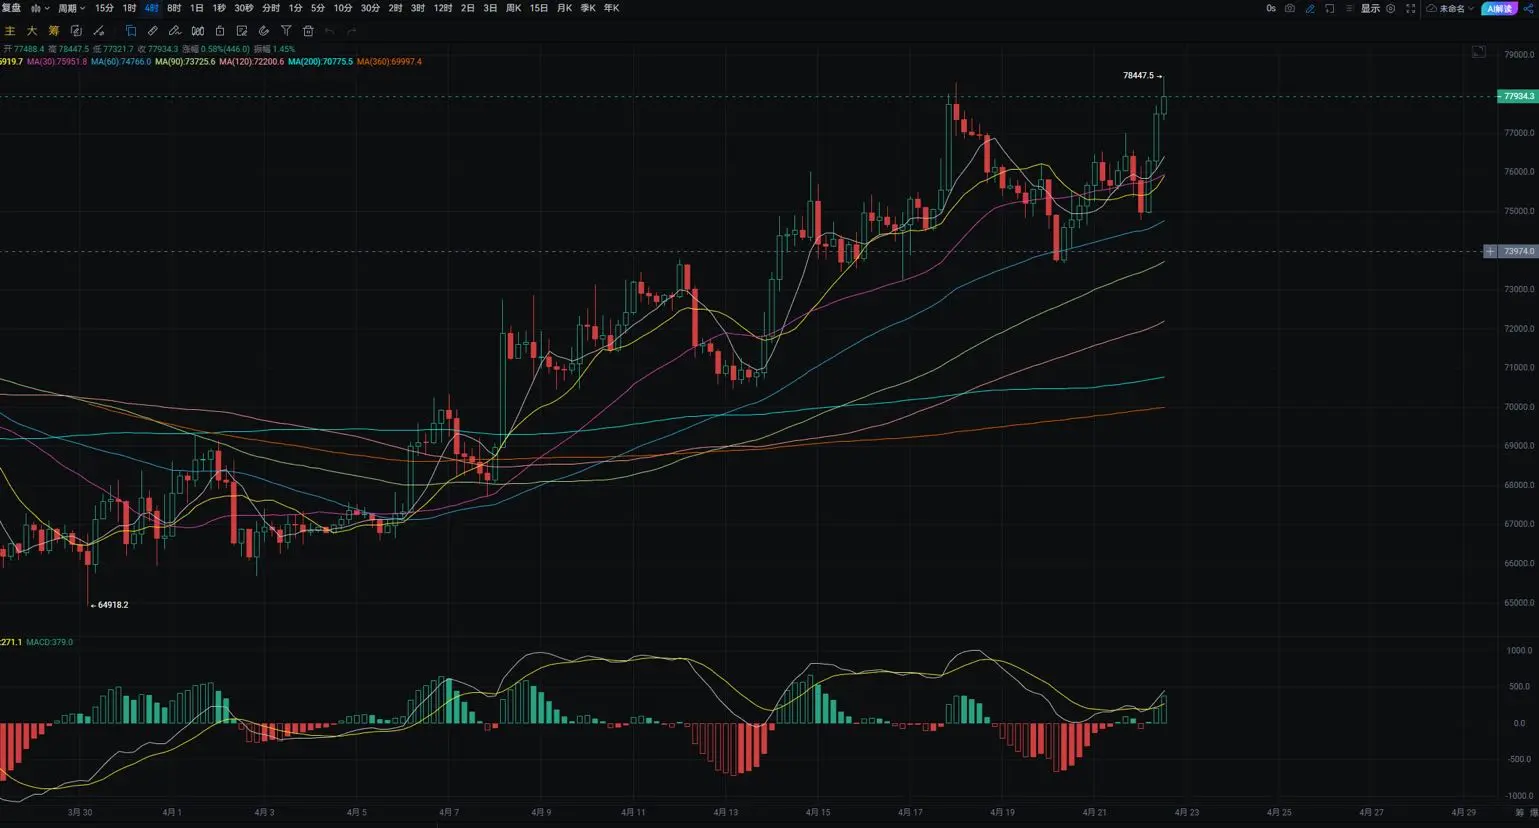Open chart settings hexagon icon

click(1390, 8)
